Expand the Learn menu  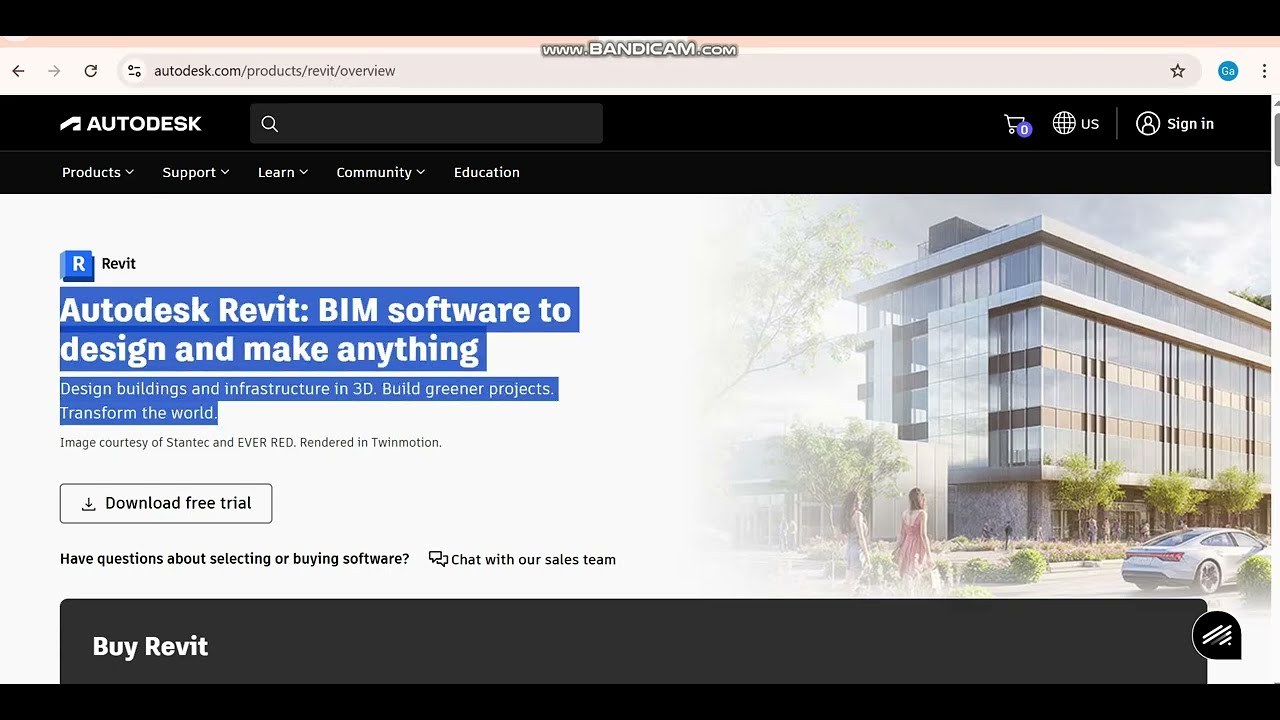point(283,172)
